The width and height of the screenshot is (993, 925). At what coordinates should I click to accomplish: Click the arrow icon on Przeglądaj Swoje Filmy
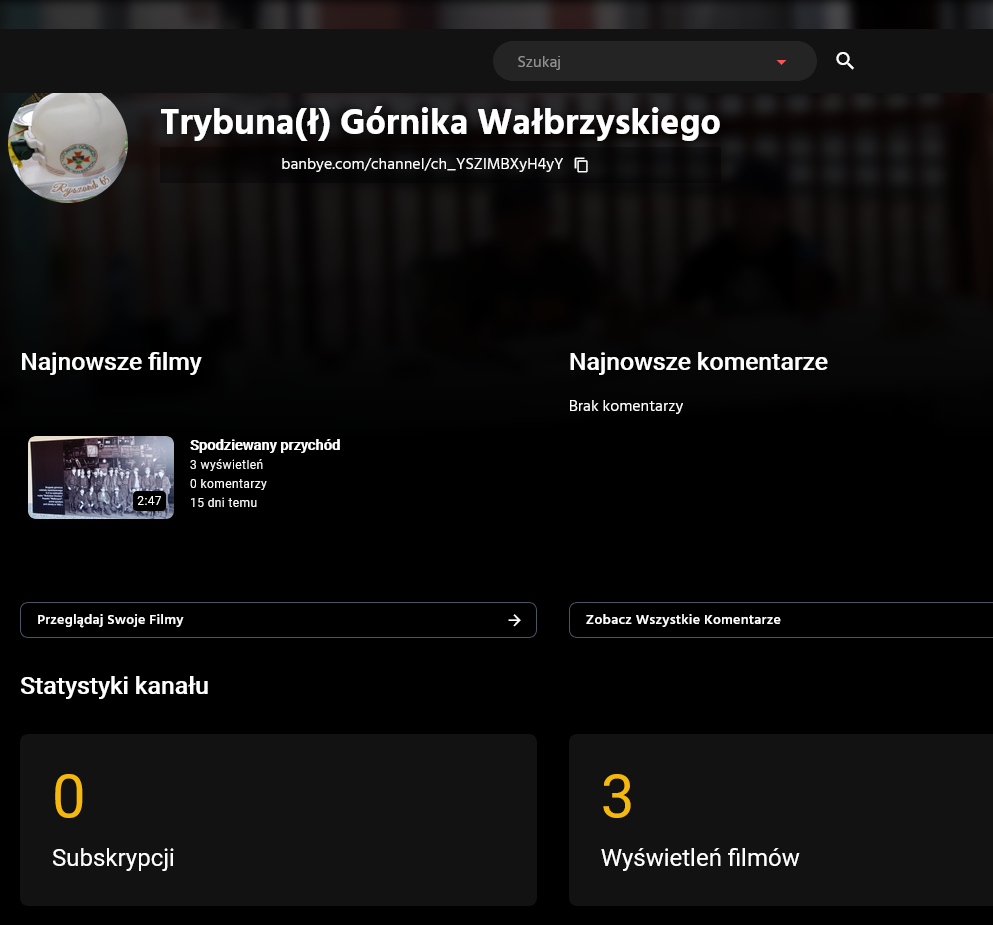[x=514, y=620]
